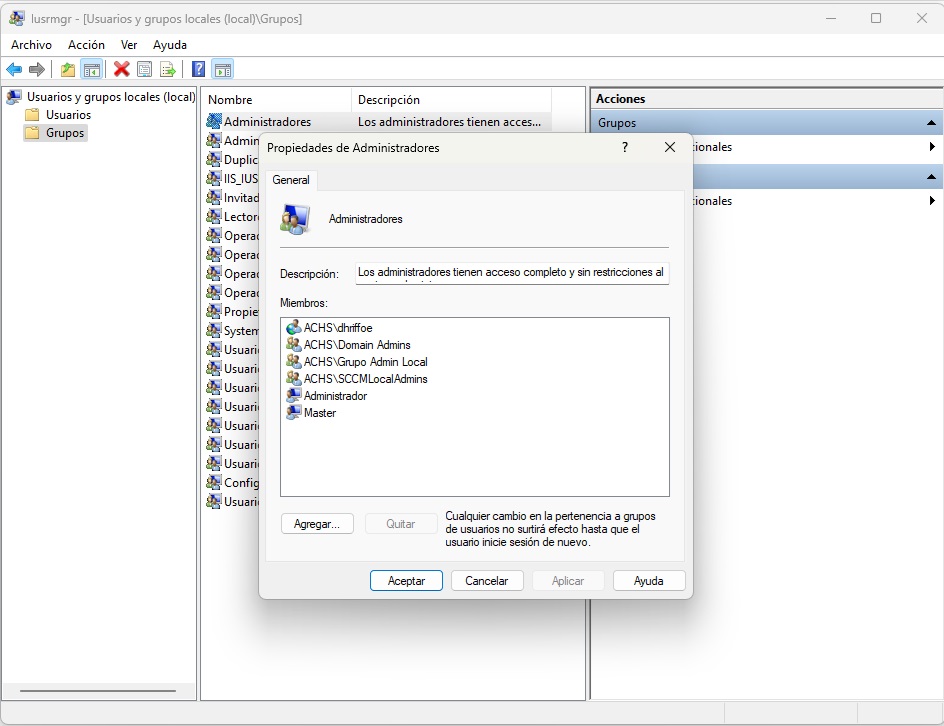Image resolution: width=944 pixels, height=726 pixels.
Task: Open the Acción menu
Action: tap(86, 45)
